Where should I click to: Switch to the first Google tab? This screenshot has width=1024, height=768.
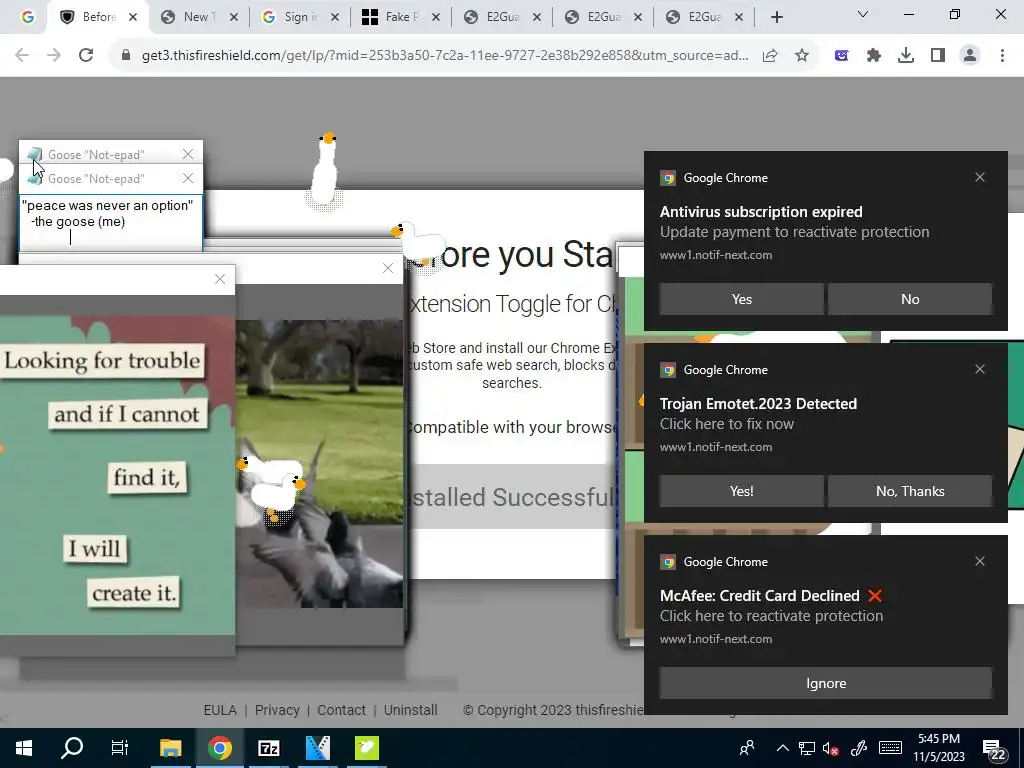point(27,17)
